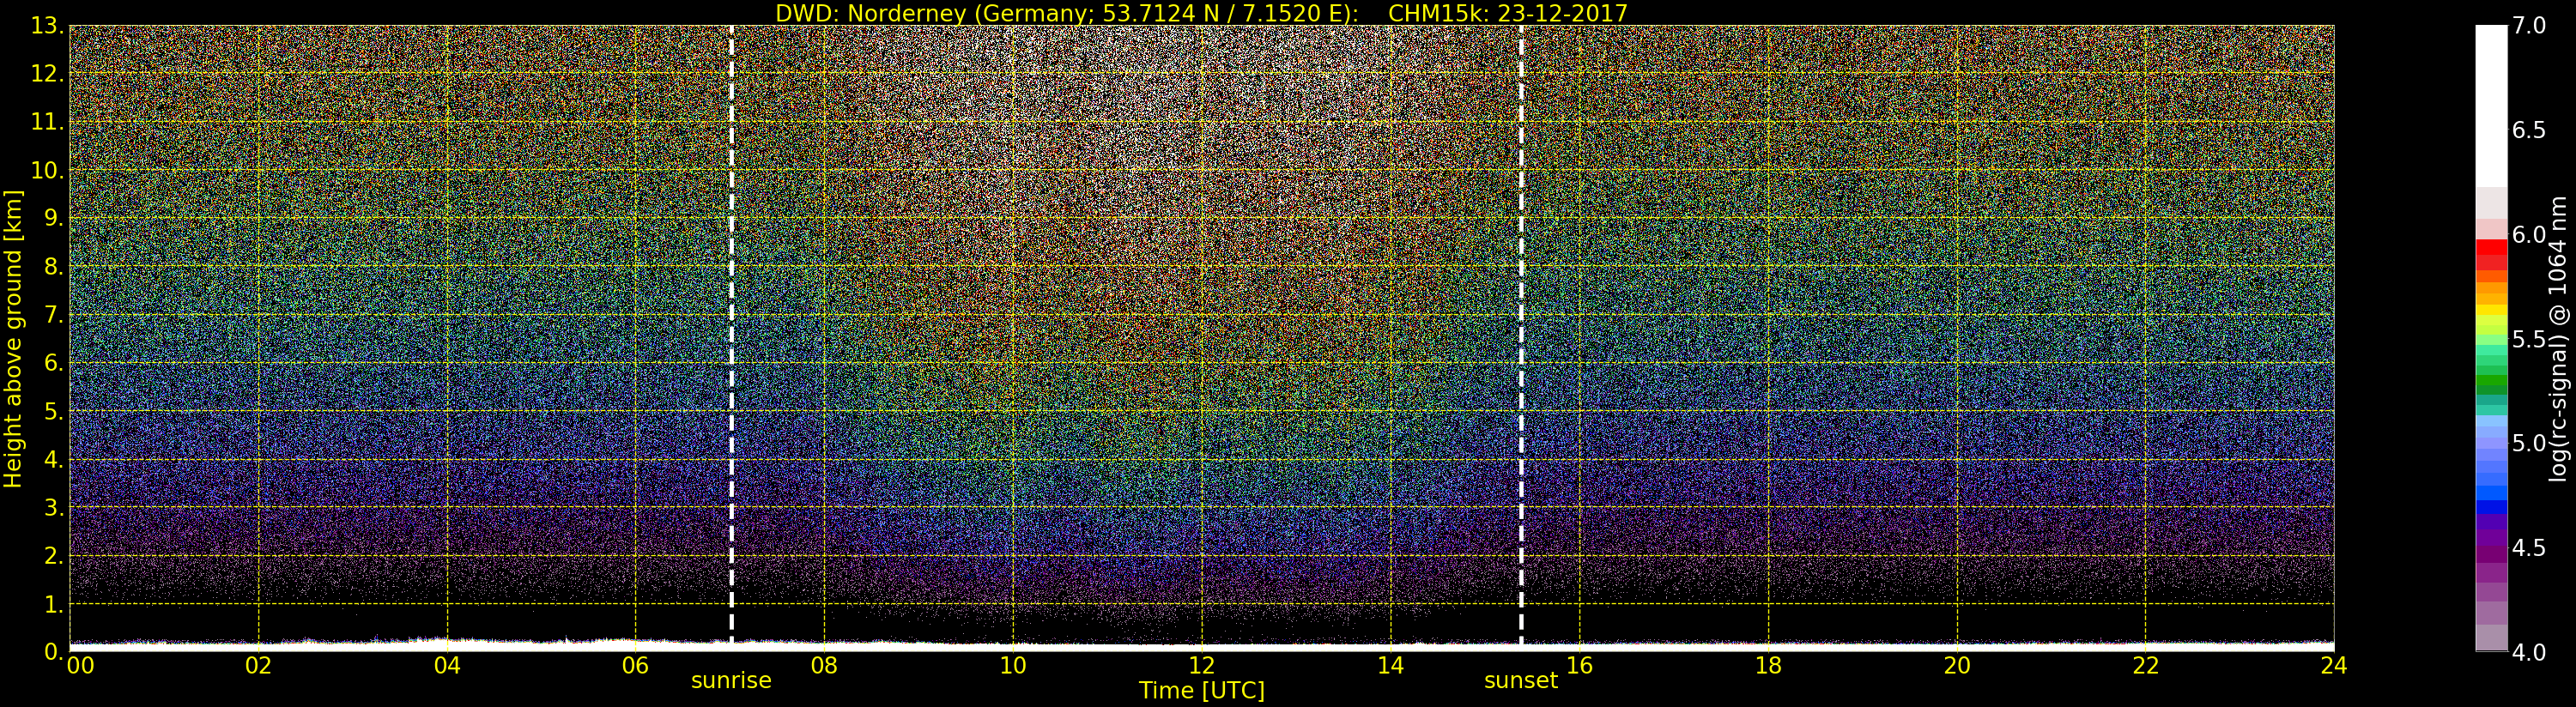Click the x-axis tick label '00'
2576x707 pixels.
click(x=80, y=666)
